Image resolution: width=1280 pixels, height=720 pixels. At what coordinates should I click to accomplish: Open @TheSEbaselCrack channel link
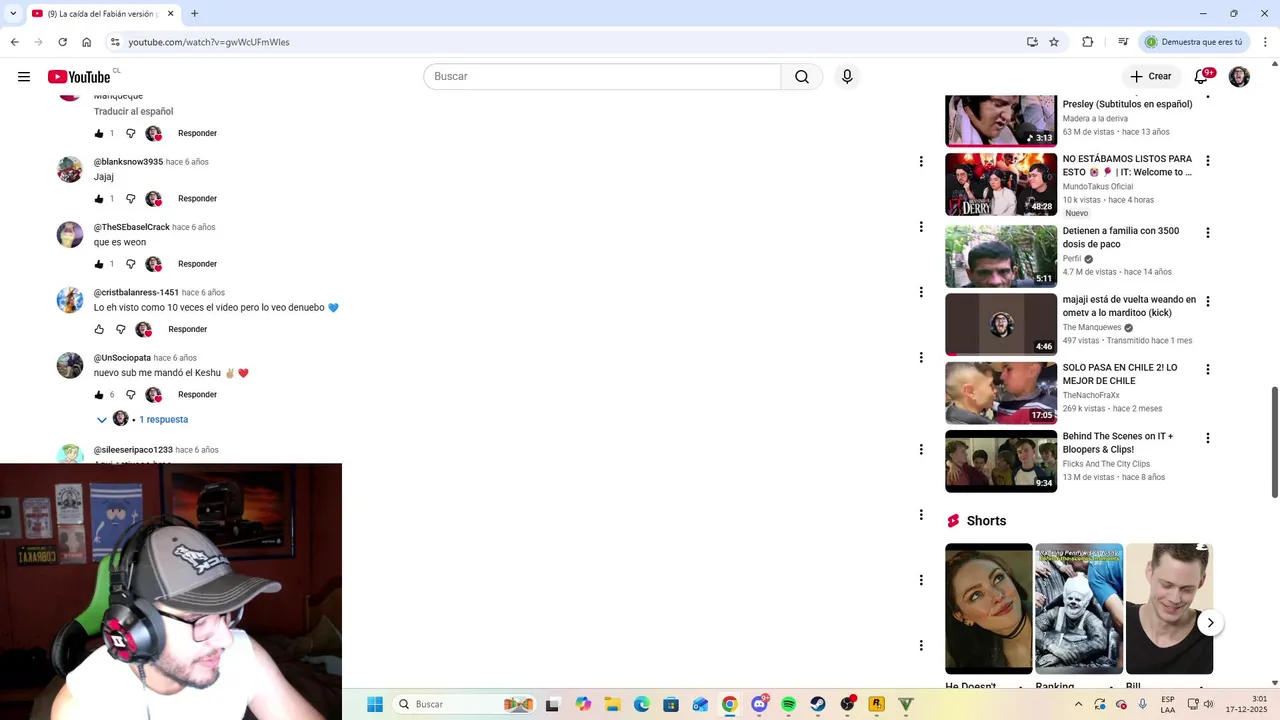pyautogui.click(x=132, y=227)
